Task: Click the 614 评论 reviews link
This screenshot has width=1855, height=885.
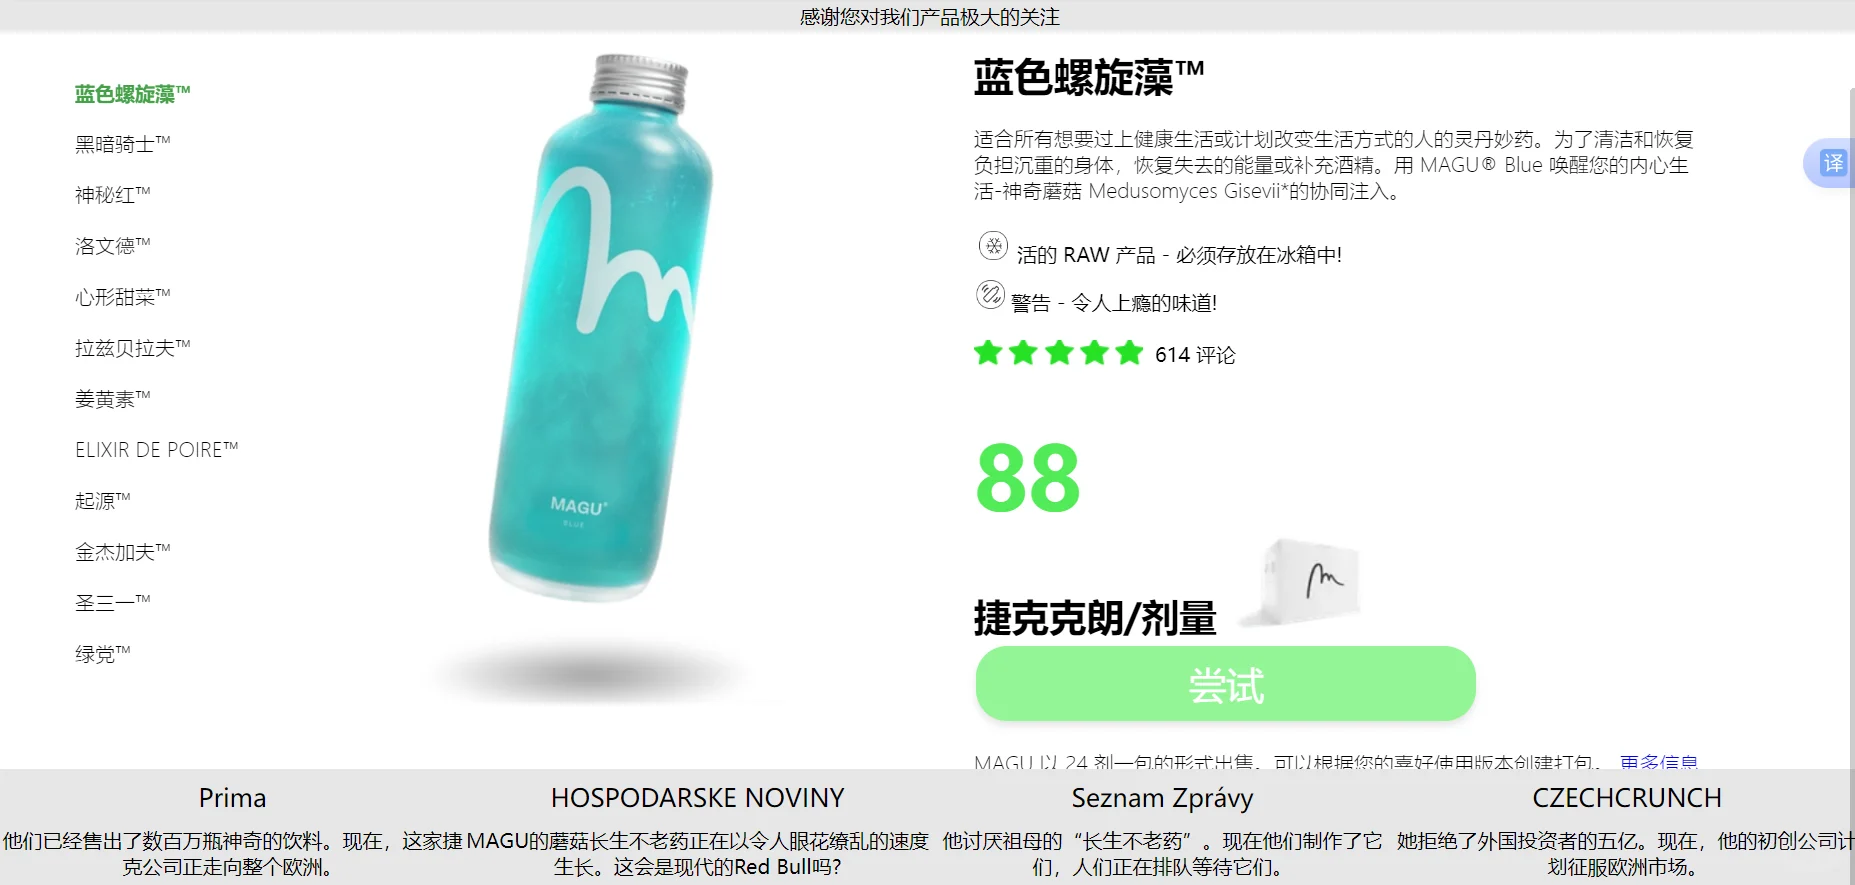Action: click(x=1195, y=355)
